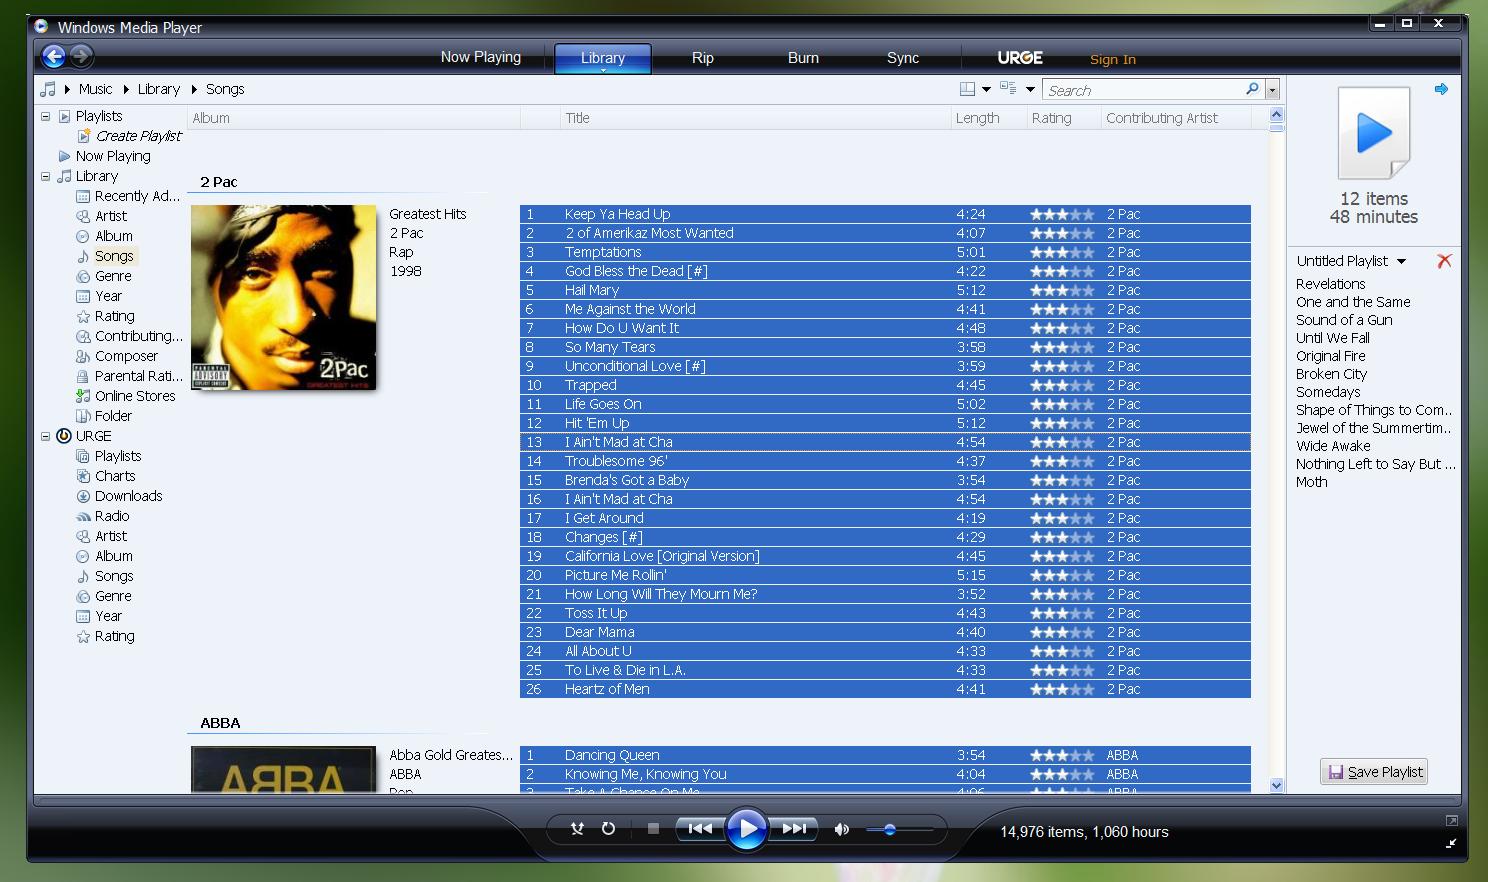Open the Sync tab
The image size is (1488, 882).
coord(903,58)
